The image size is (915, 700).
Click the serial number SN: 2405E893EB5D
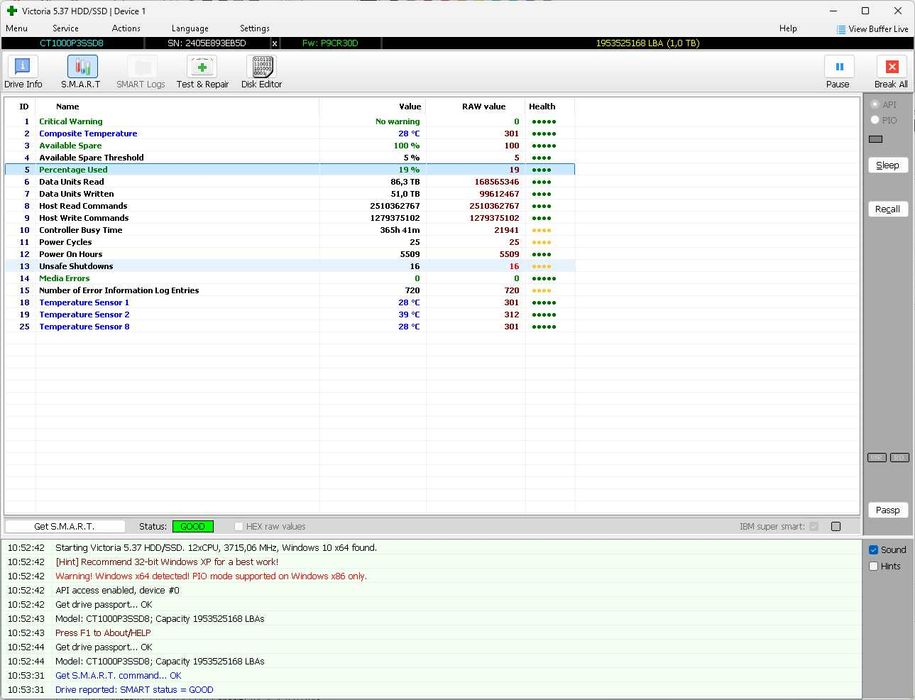(207, 43)
